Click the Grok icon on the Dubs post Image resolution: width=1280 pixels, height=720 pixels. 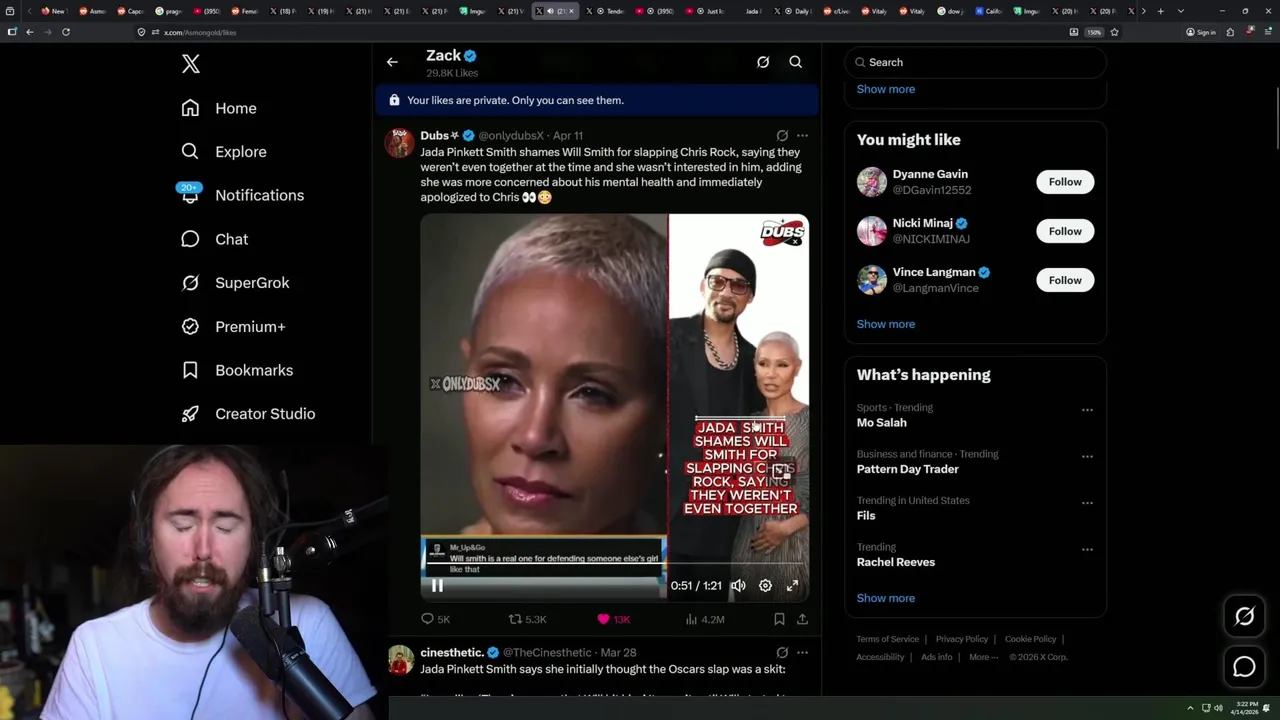[x=782, y=135]
